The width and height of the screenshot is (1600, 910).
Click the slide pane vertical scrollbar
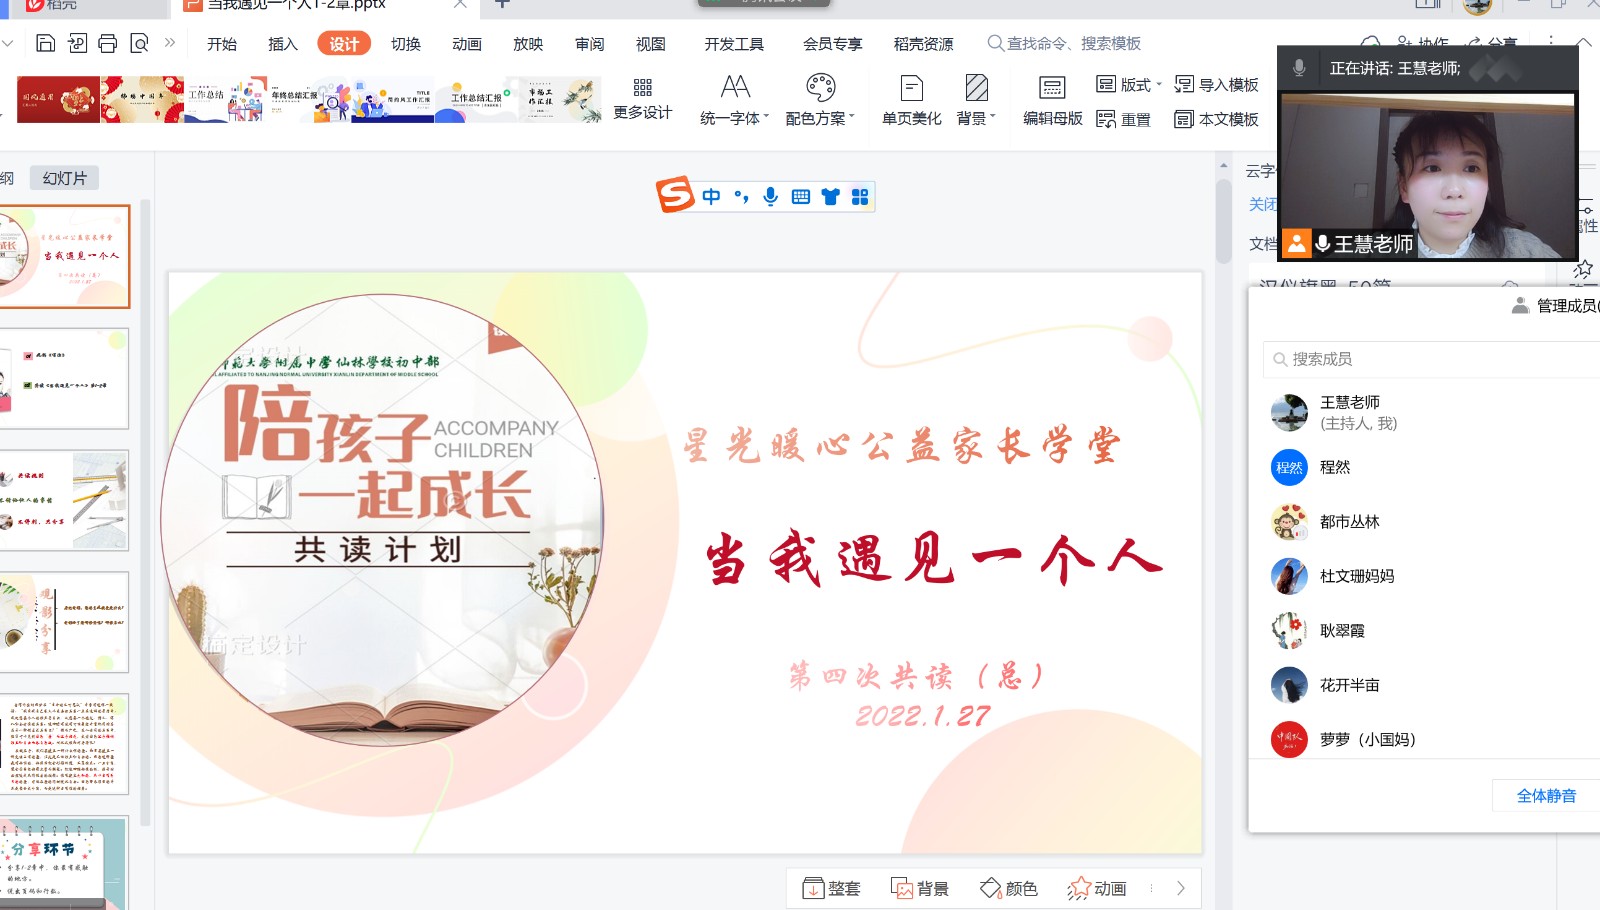1223,220
